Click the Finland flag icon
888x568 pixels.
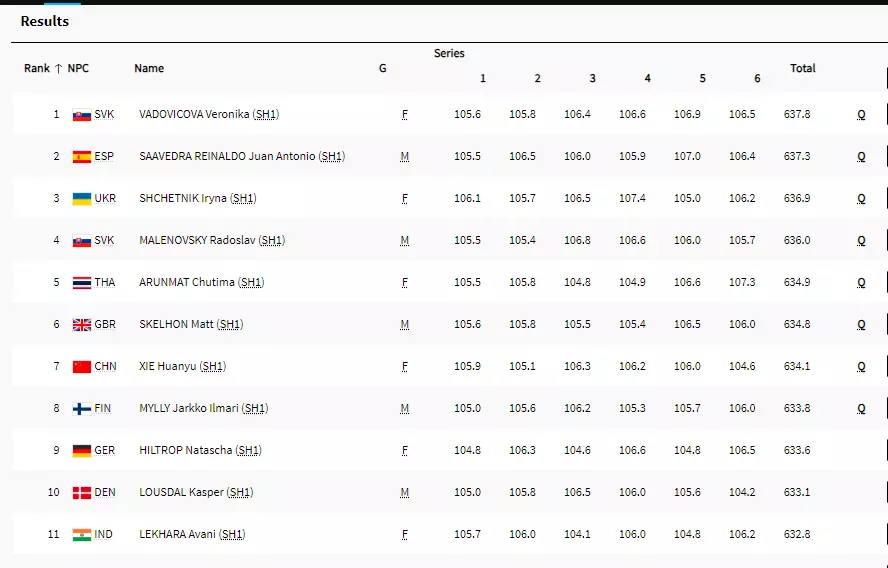81,409
